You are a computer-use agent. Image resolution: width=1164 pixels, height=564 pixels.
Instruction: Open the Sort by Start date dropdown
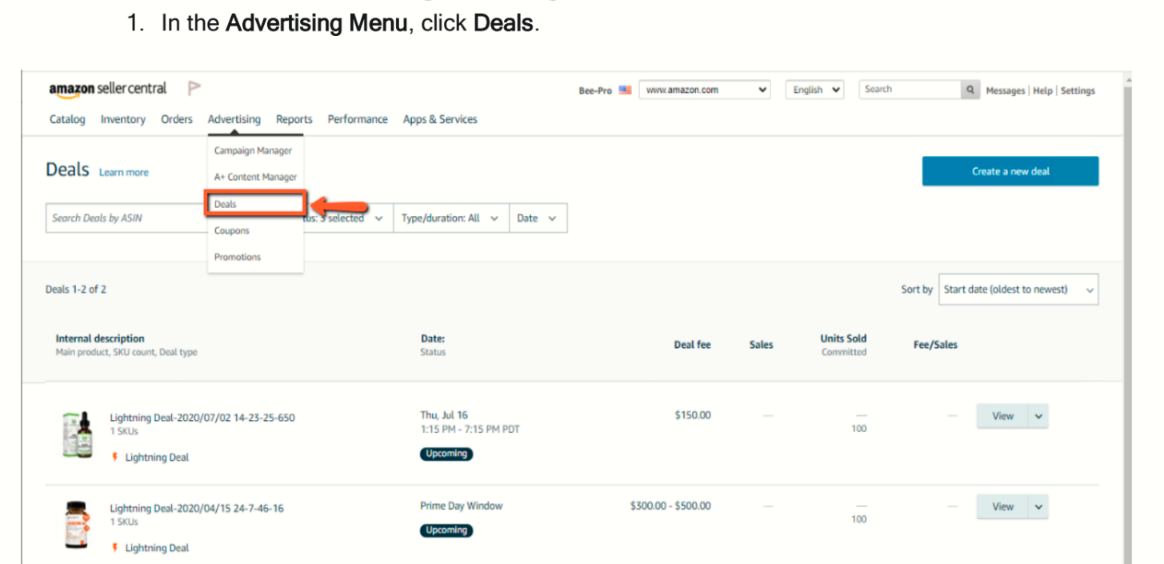(1018, 289)
